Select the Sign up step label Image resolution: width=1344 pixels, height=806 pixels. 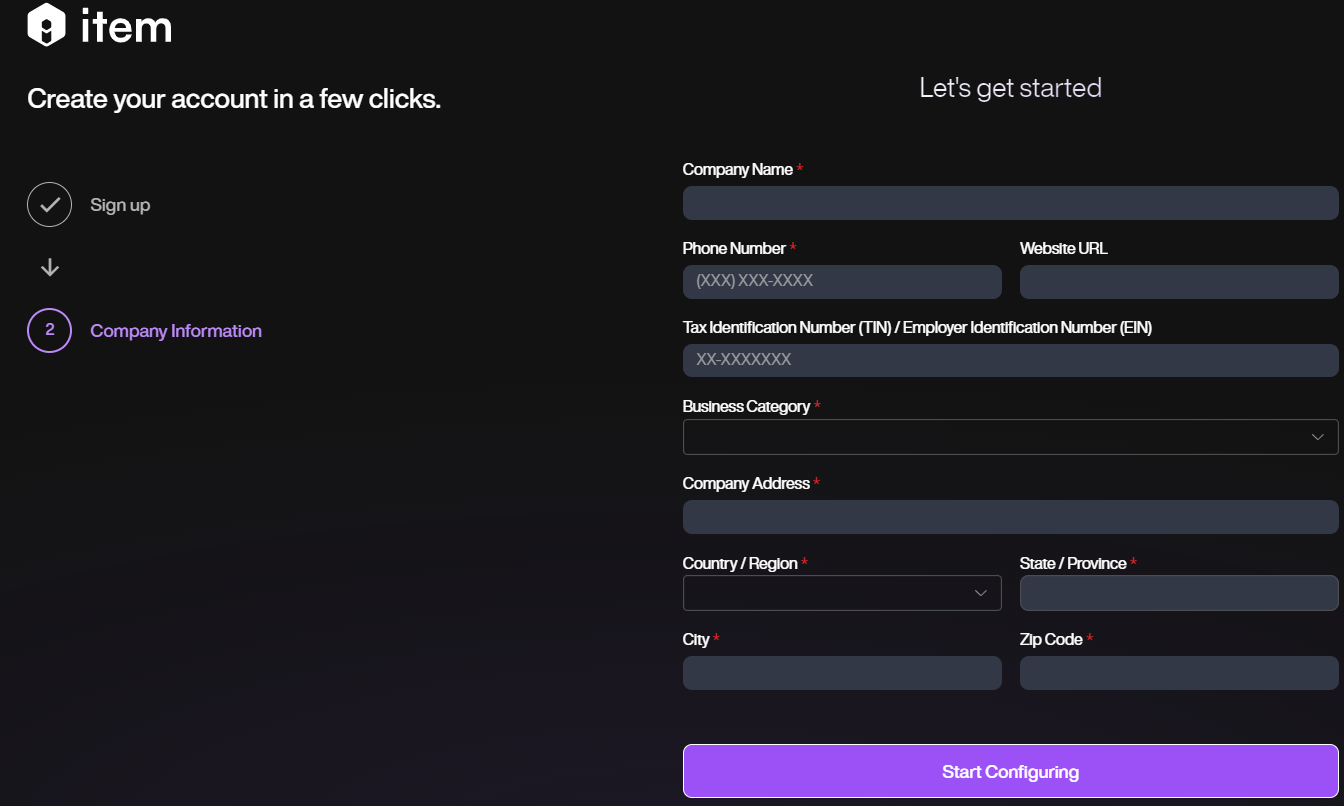pyautogui.click(x=120, y=205)
